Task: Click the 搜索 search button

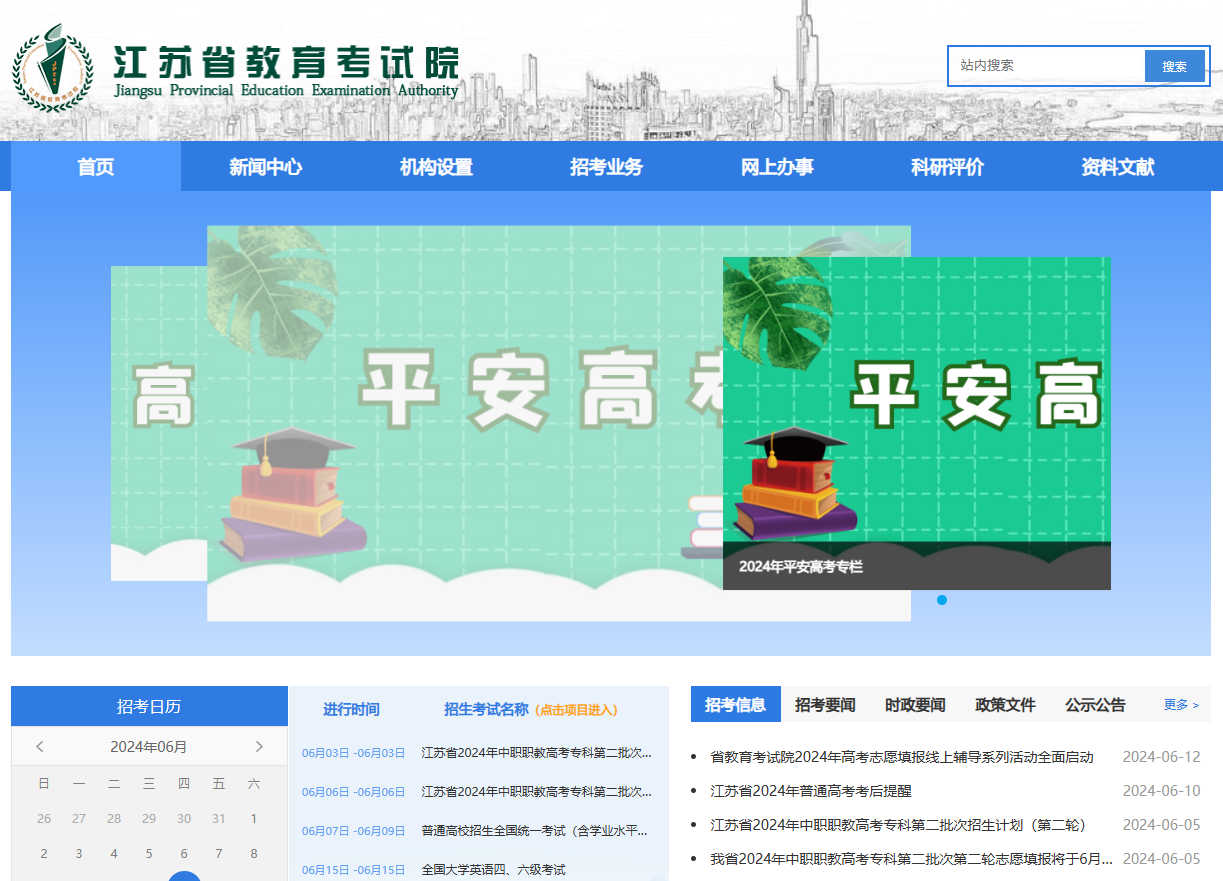Action: click(x=1174, y=65)
